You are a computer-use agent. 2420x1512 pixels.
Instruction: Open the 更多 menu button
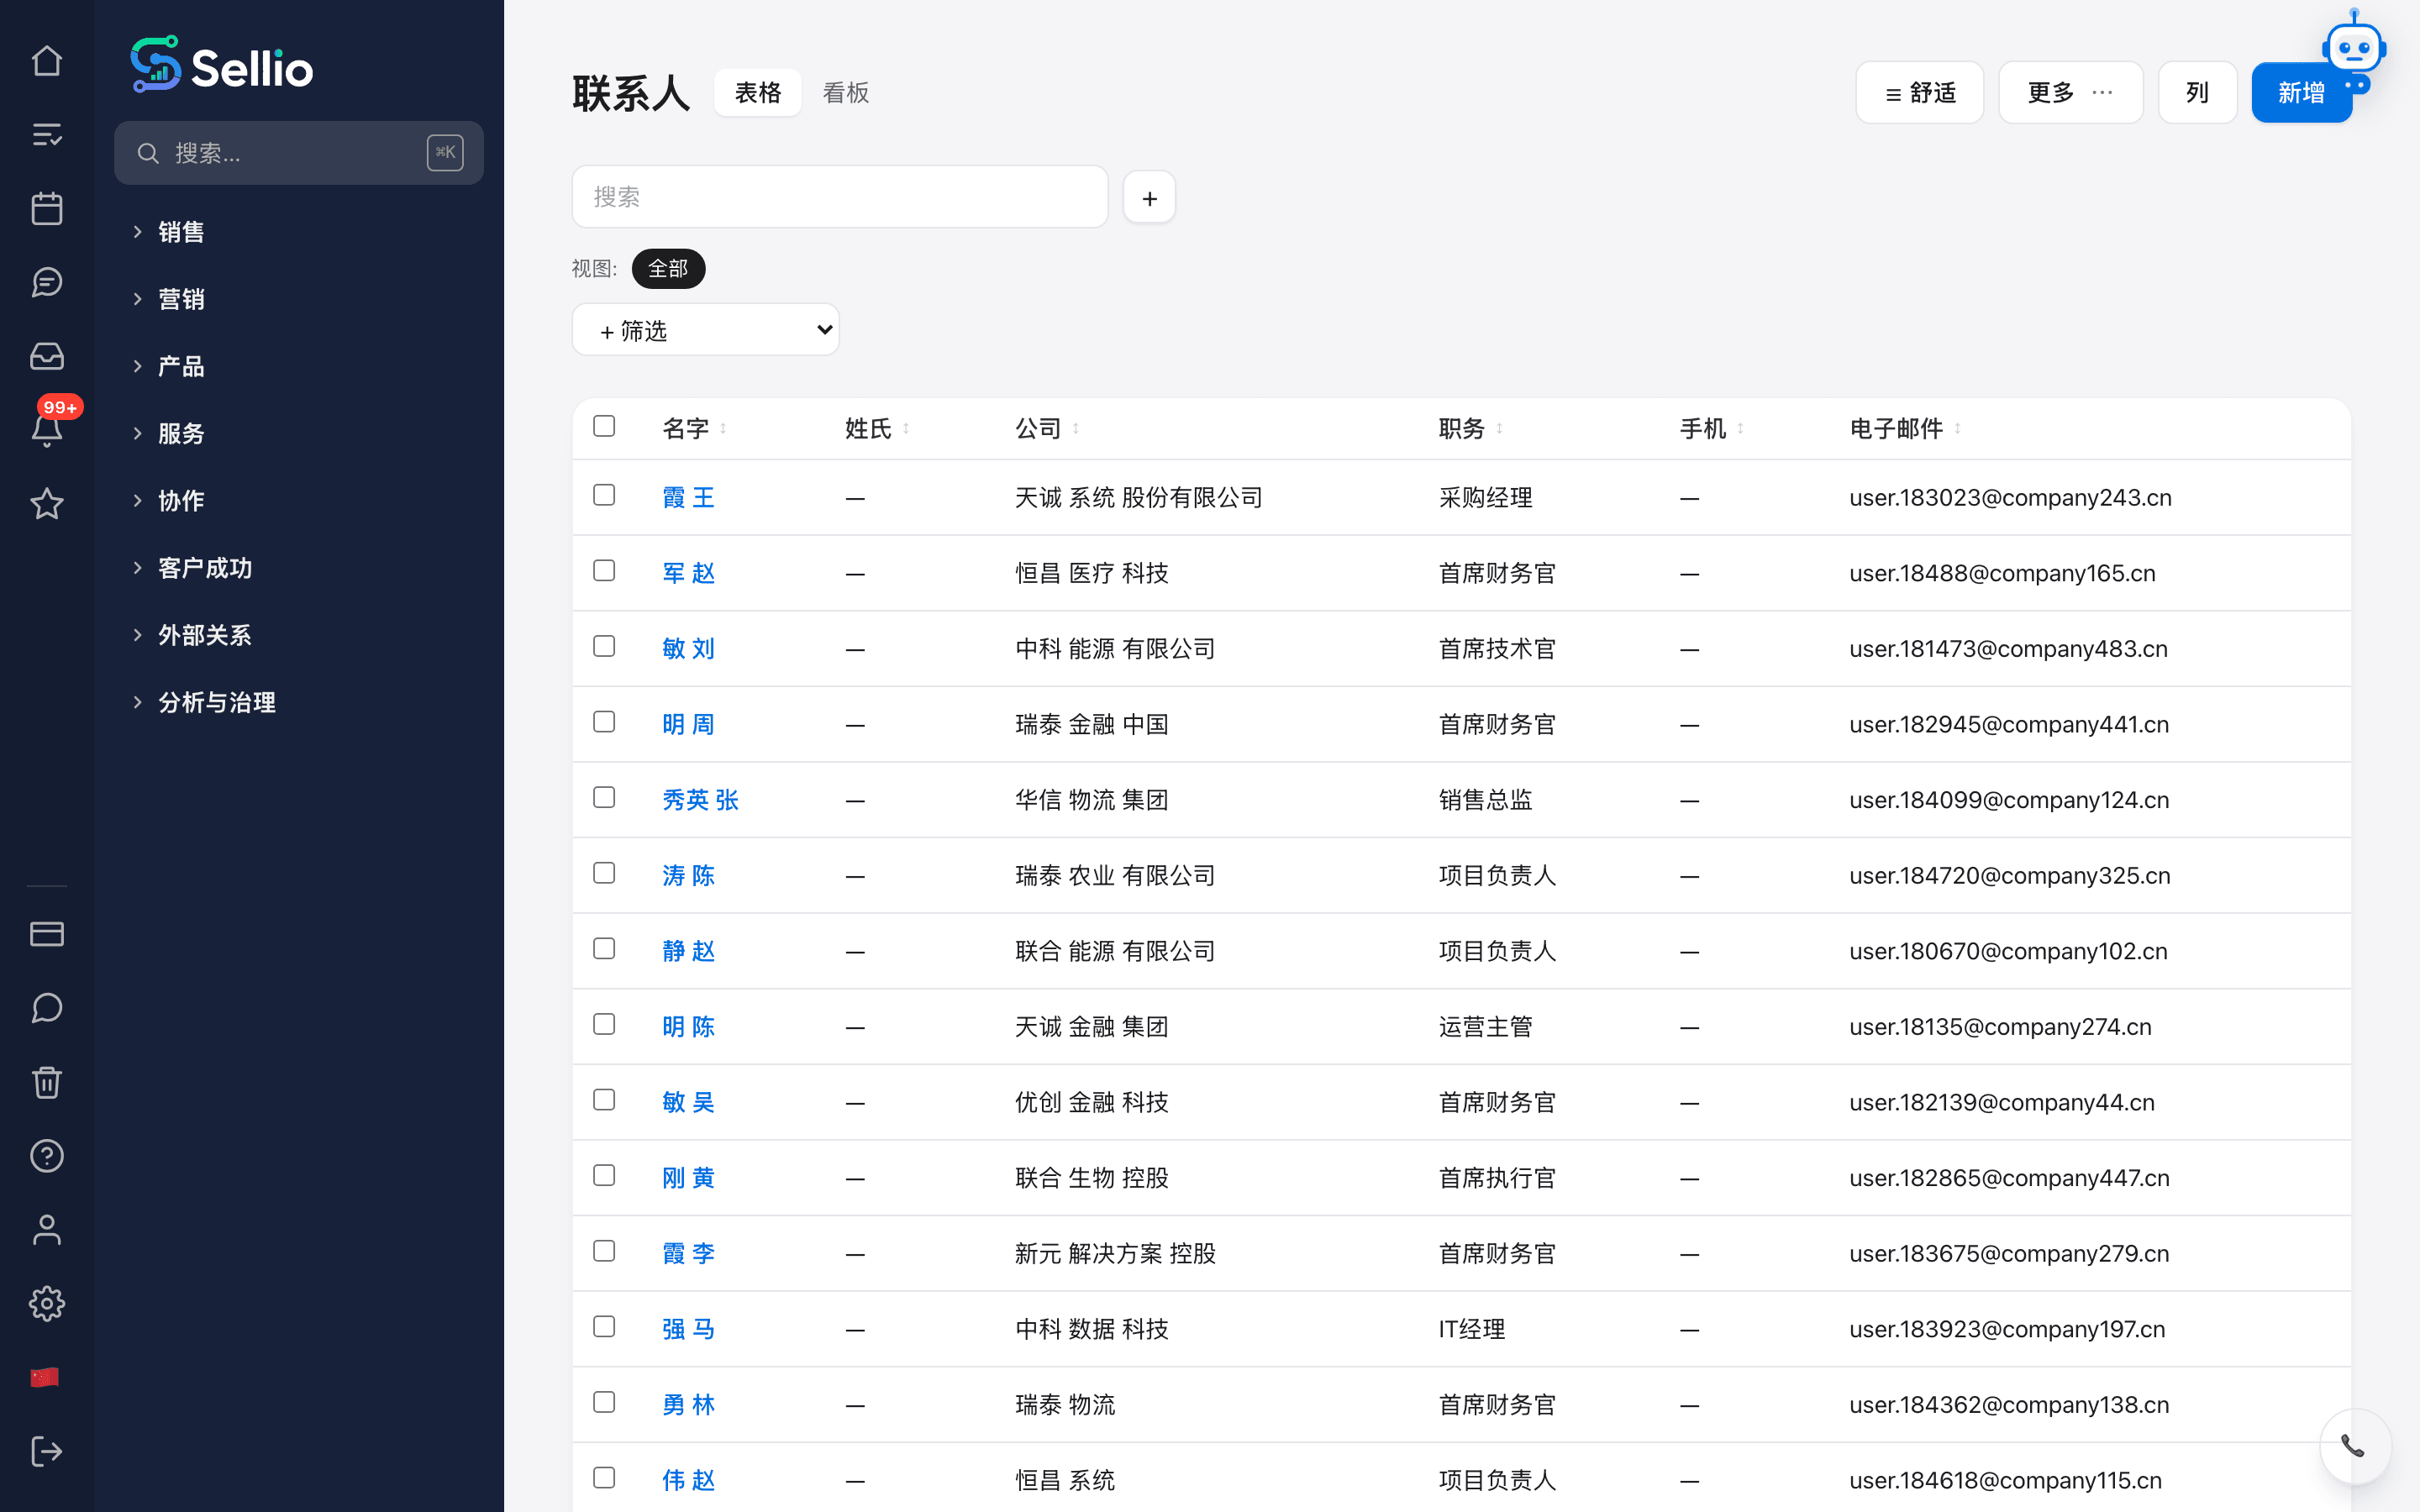click(x=2070, y=93)
